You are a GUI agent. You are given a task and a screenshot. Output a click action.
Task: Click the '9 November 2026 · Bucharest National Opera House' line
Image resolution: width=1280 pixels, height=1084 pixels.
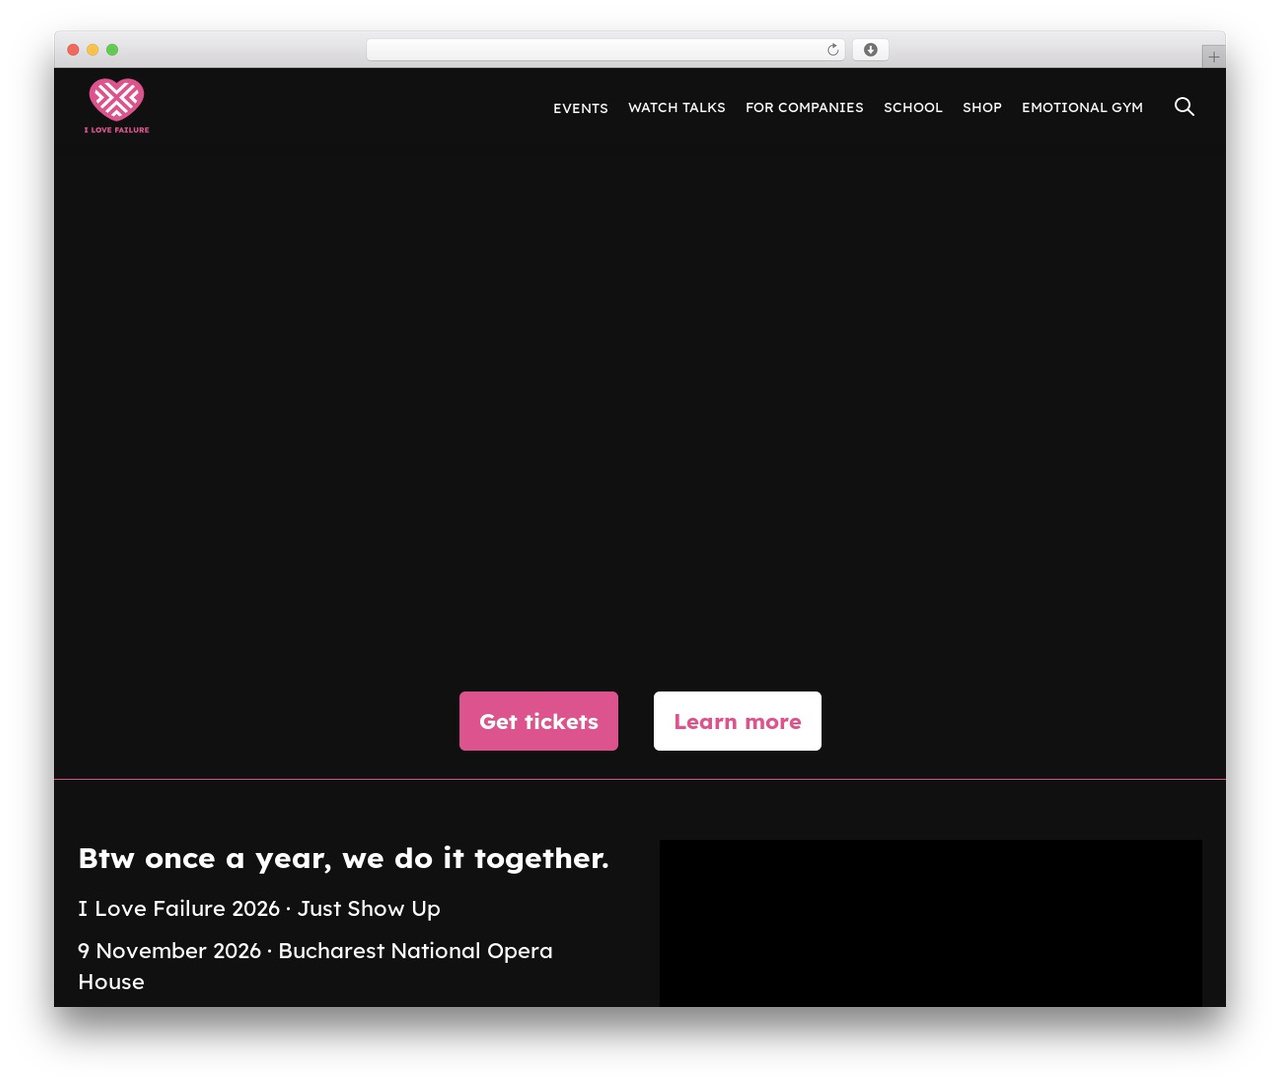tap(315, 966)
